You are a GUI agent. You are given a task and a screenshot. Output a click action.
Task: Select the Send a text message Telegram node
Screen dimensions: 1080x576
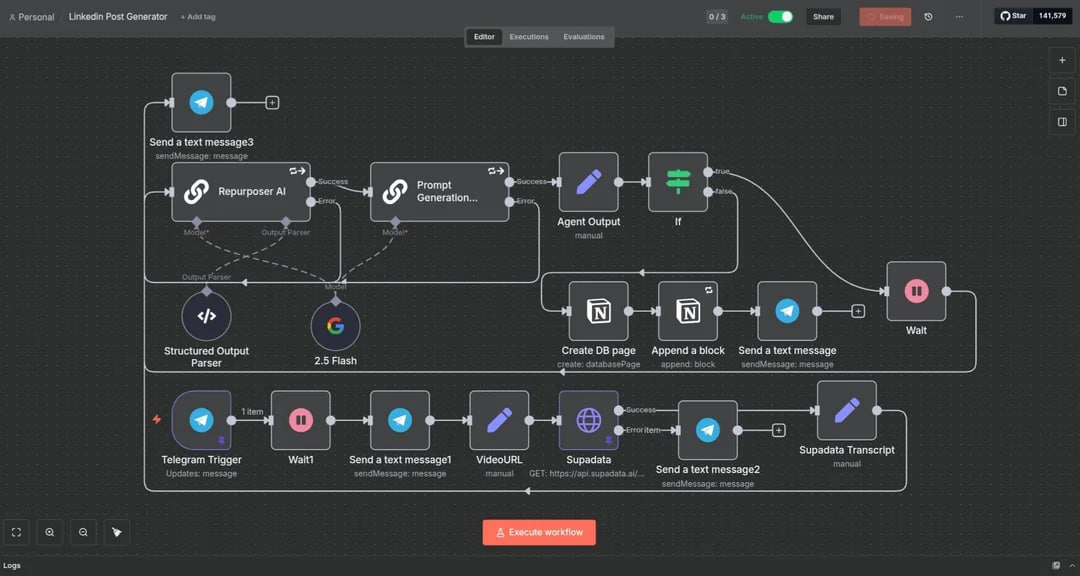(787, 311)
